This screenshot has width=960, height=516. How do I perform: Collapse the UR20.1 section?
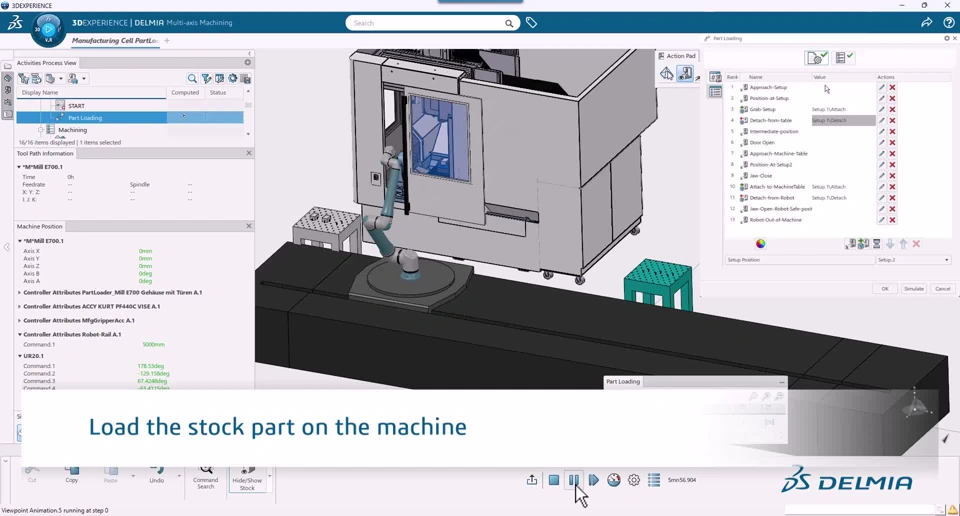coord(20,356)
